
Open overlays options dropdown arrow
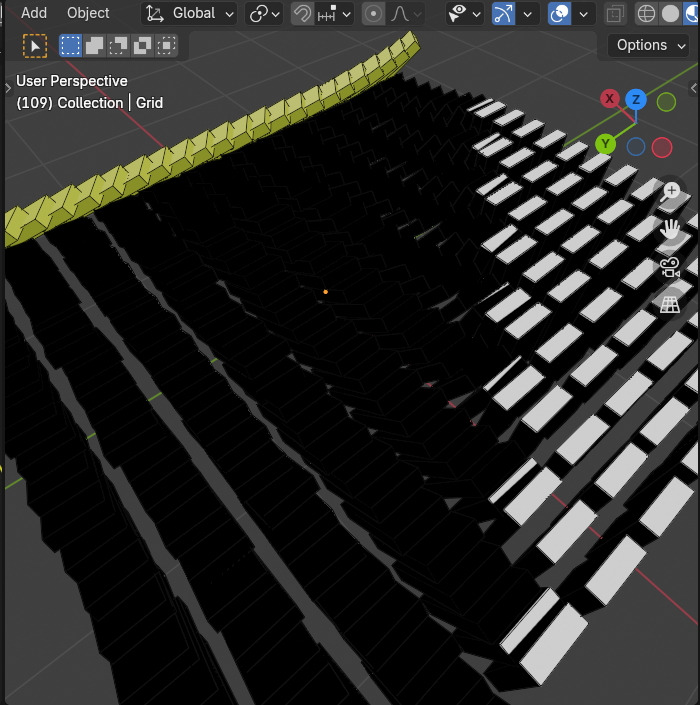(x=584, y=14)
